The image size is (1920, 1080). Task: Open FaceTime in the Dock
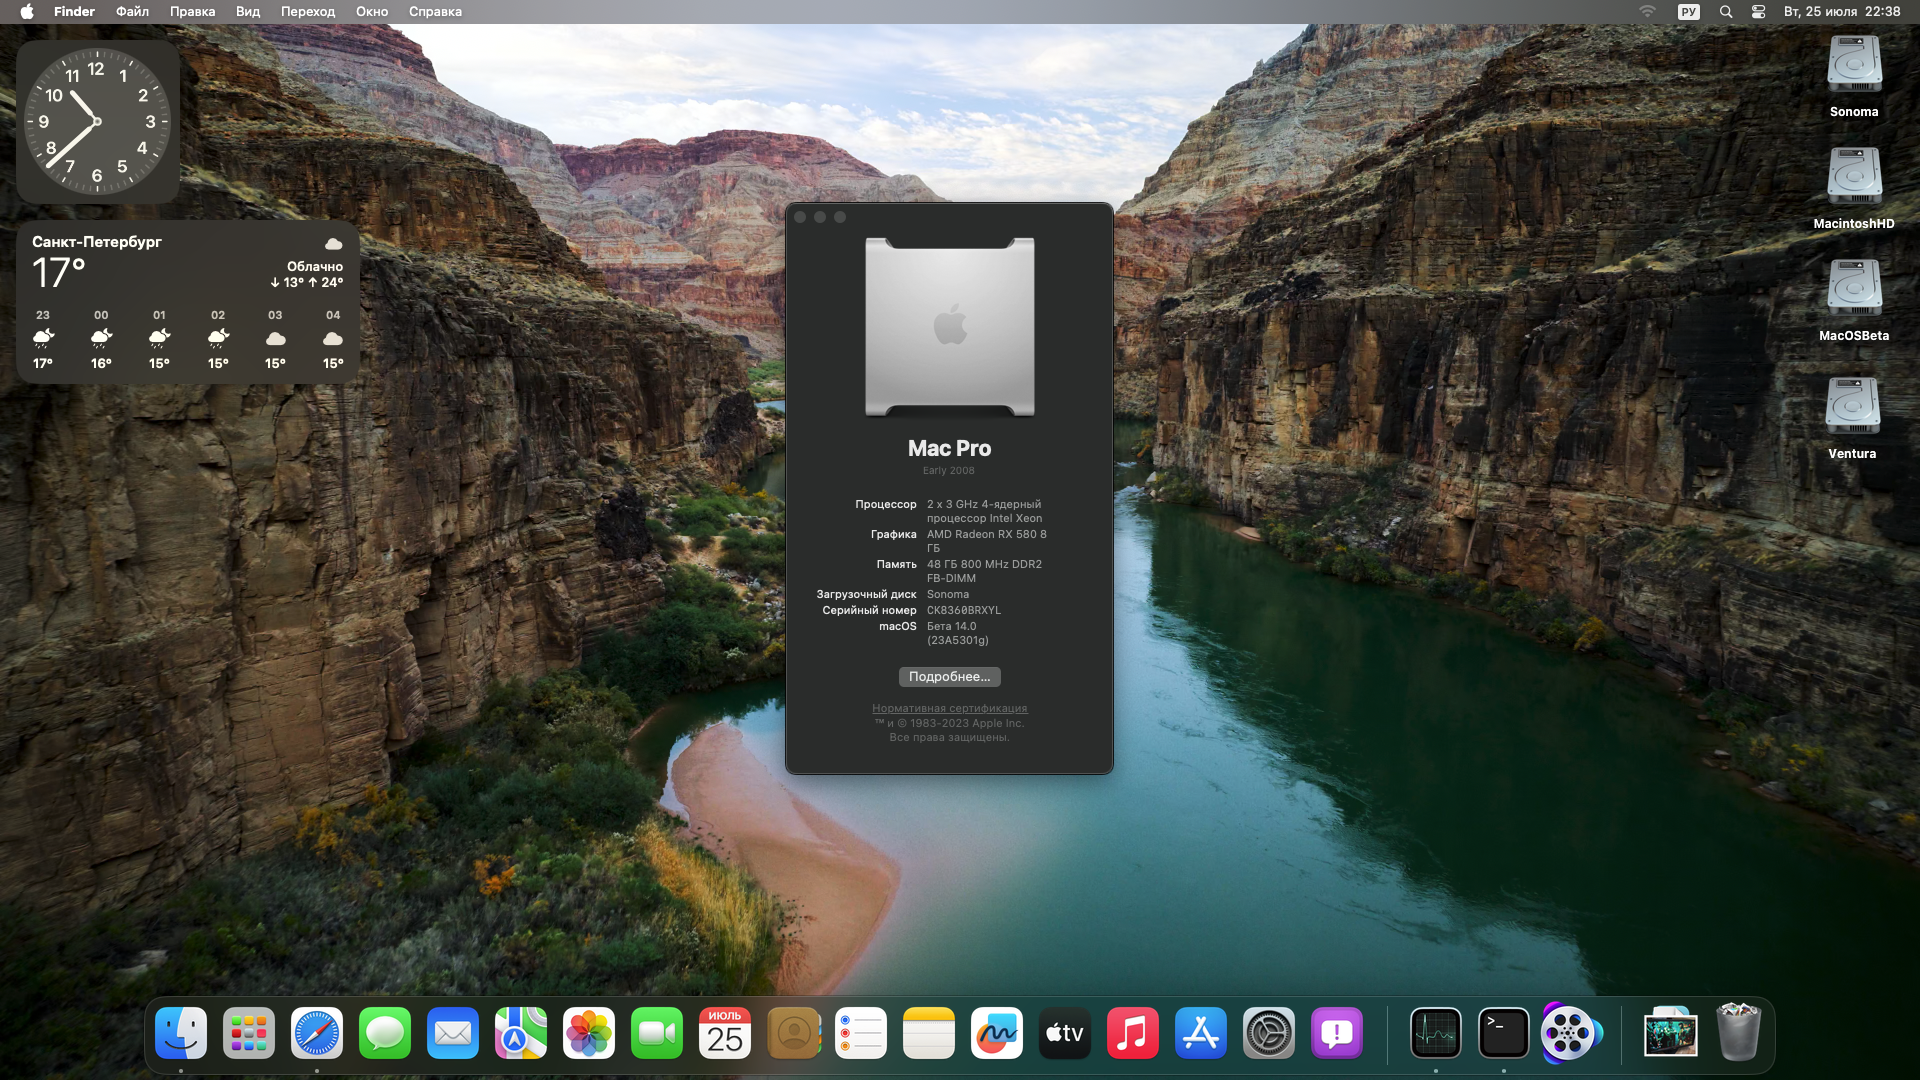(657, 1033)
